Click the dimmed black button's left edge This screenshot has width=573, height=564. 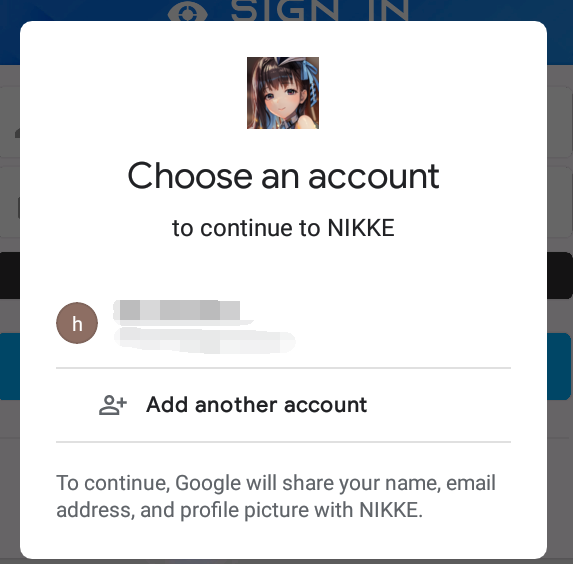click(10, 275)
